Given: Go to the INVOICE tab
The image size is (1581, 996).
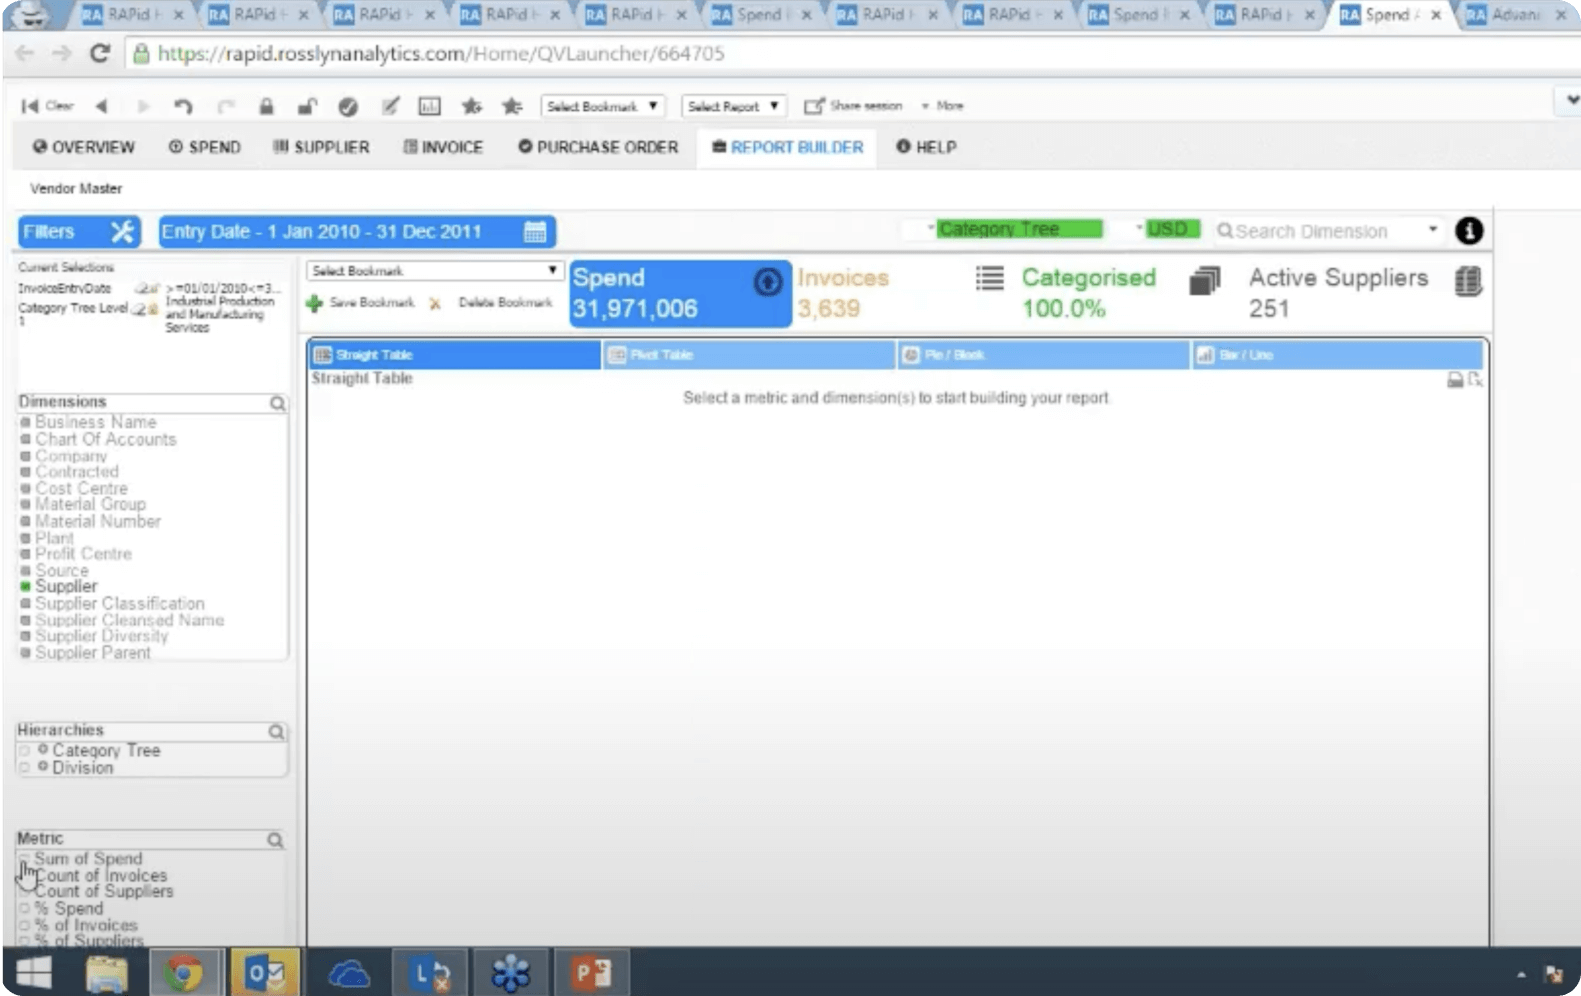Looking at the screenshot, I should click(443, 147).
